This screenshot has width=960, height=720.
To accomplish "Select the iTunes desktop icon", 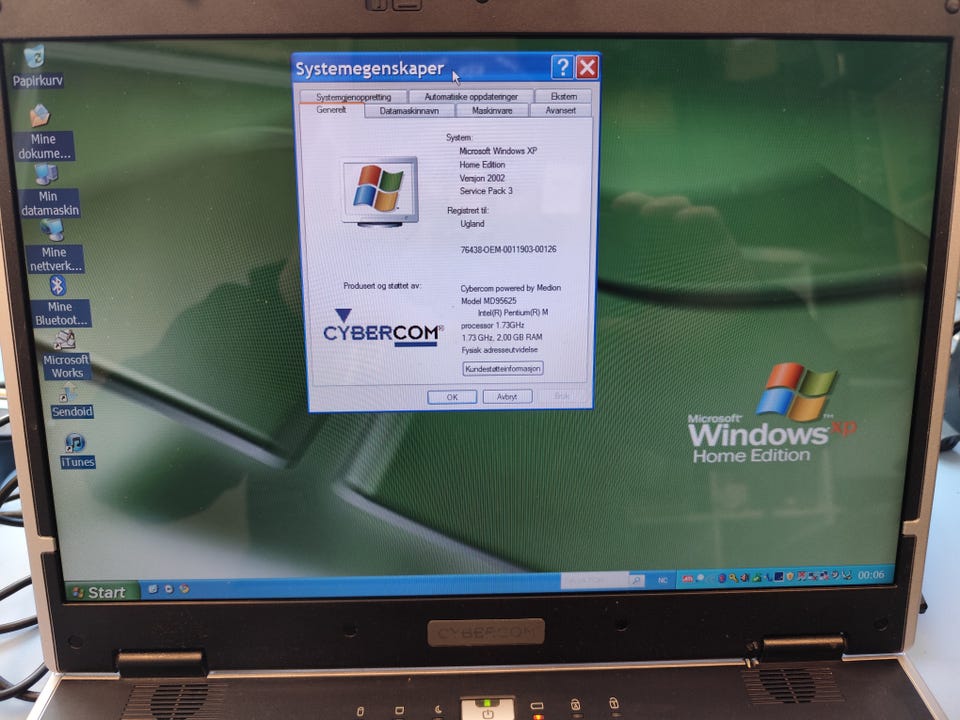I will point(77,451).
